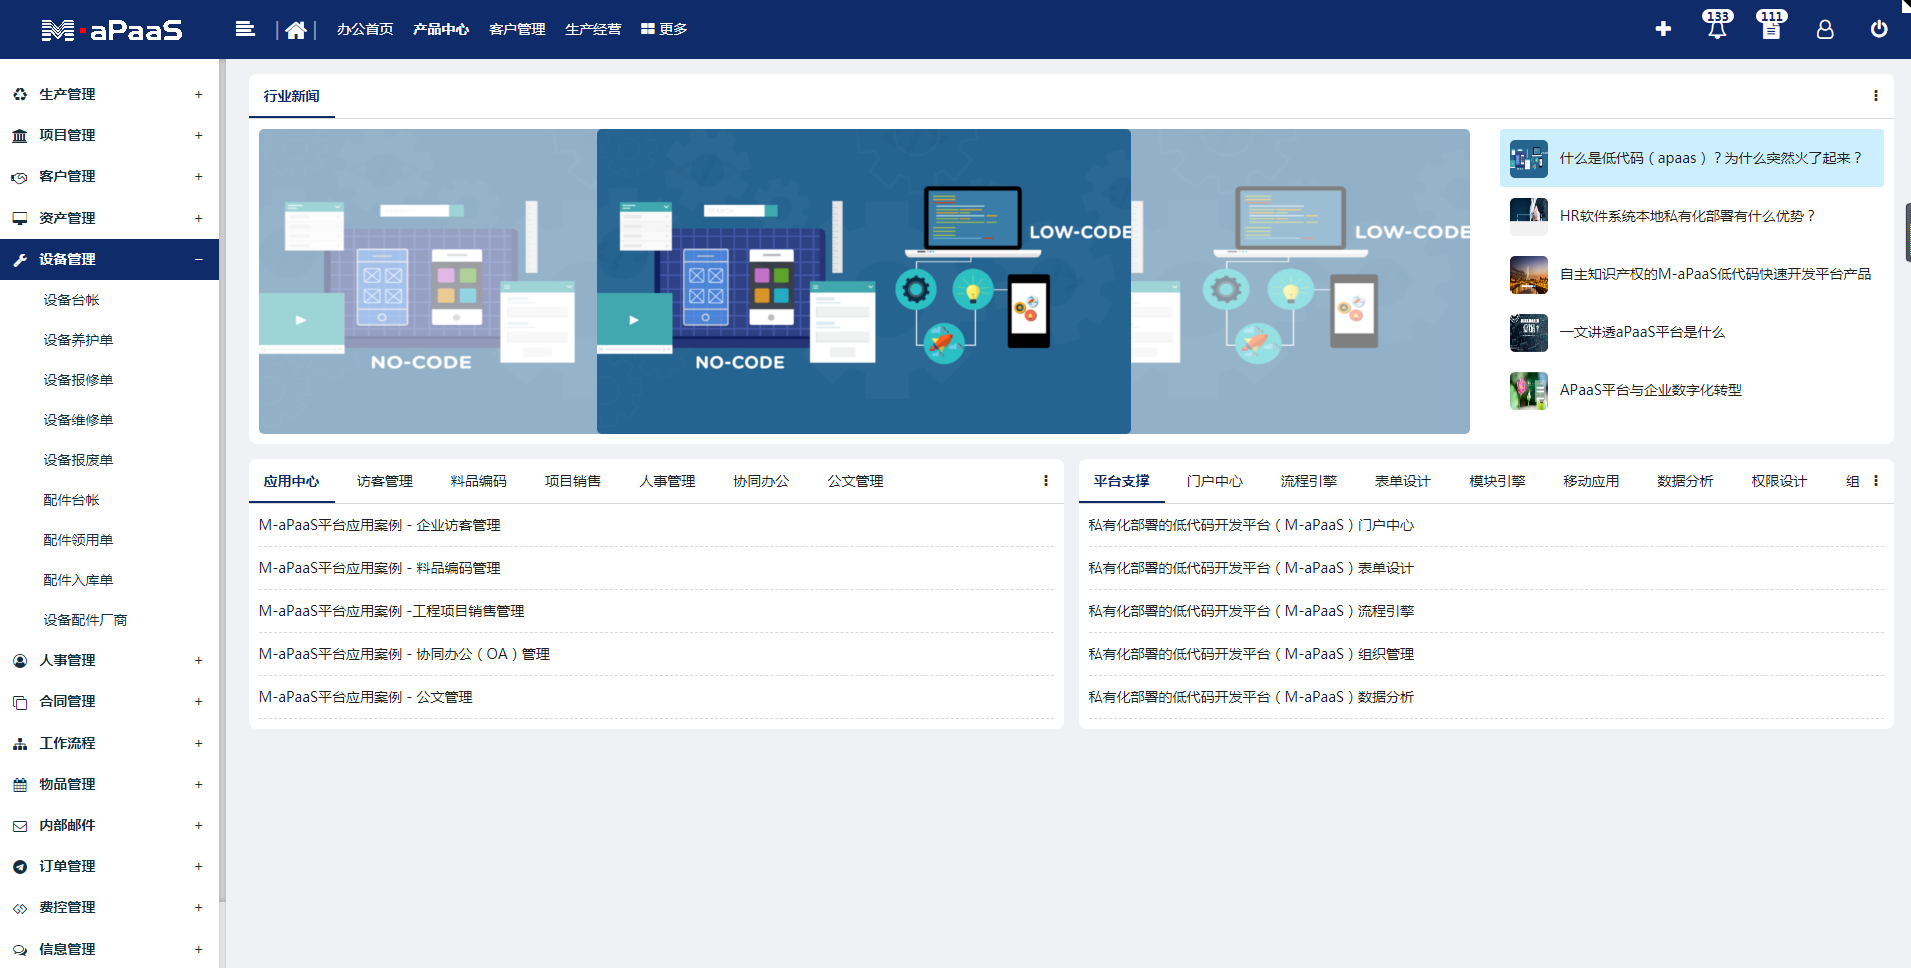
Task: Click the 工作流程 sitemap icon
Action: pos(20,744)
